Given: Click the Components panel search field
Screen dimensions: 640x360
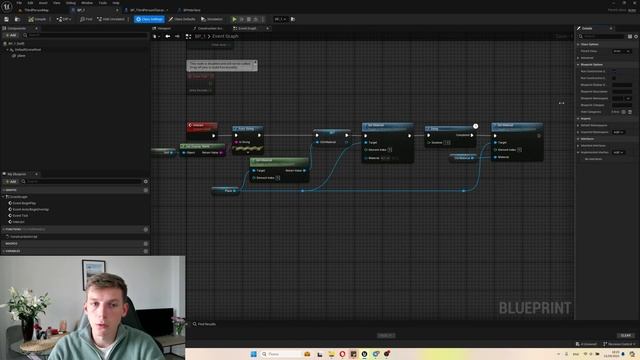Looking at the screenshot, I should pyautogui.click(x=85, y=36).
